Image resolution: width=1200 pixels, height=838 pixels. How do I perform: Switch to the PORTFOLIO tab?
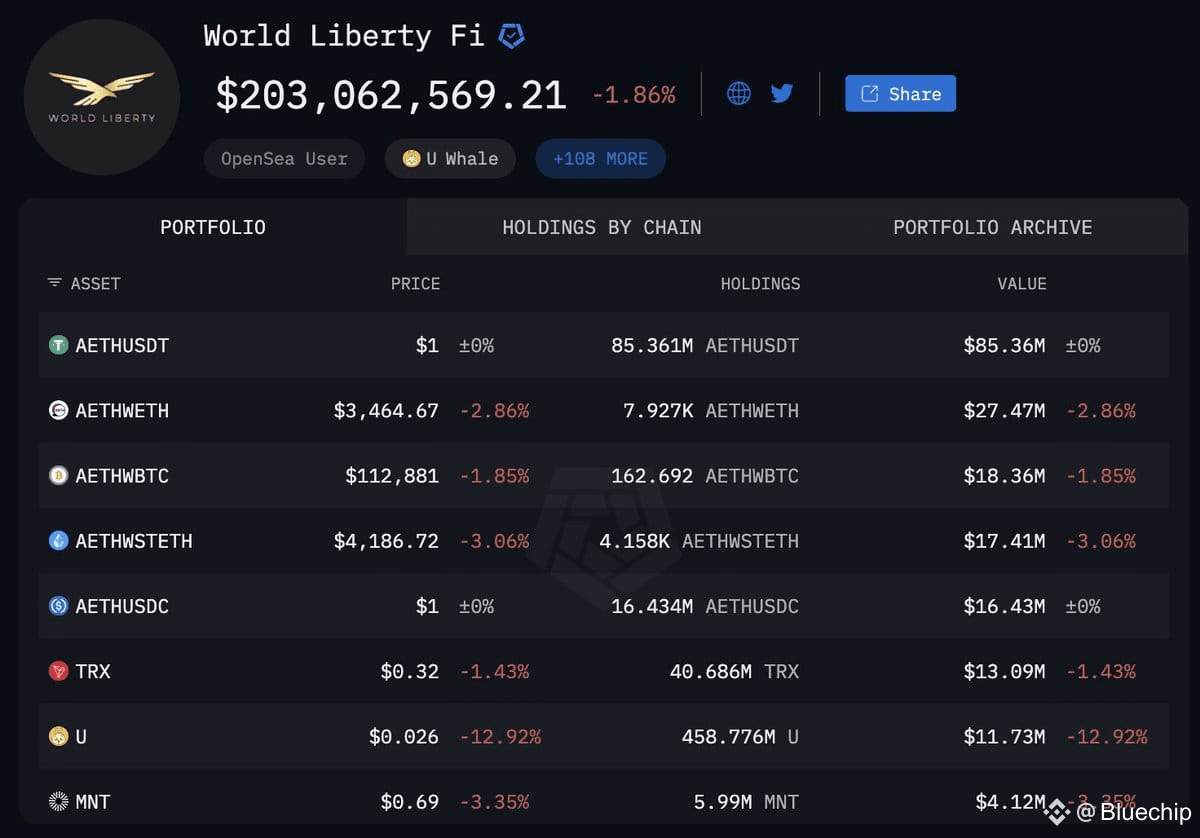213,227
